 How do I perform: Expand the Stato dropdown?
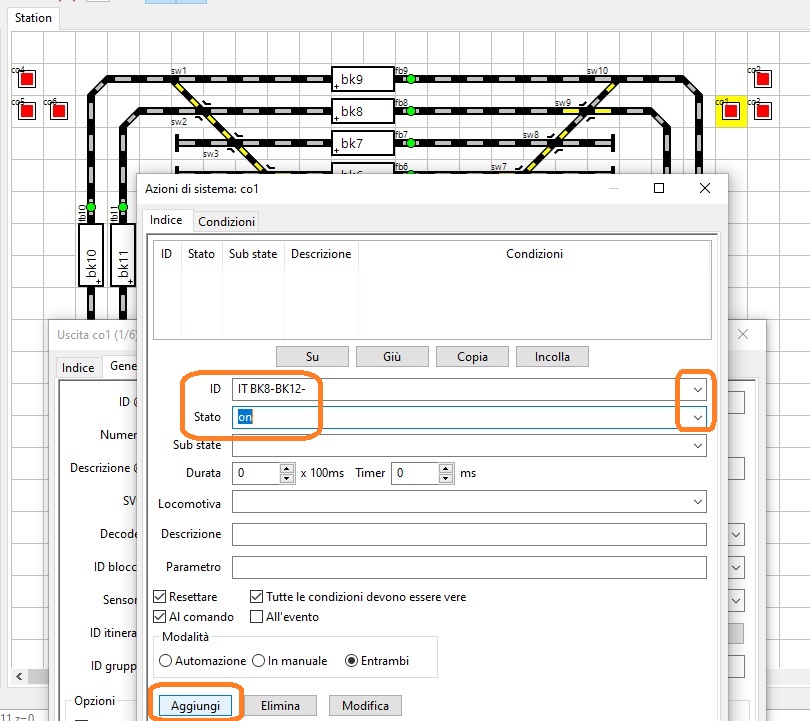coord(698,417)
